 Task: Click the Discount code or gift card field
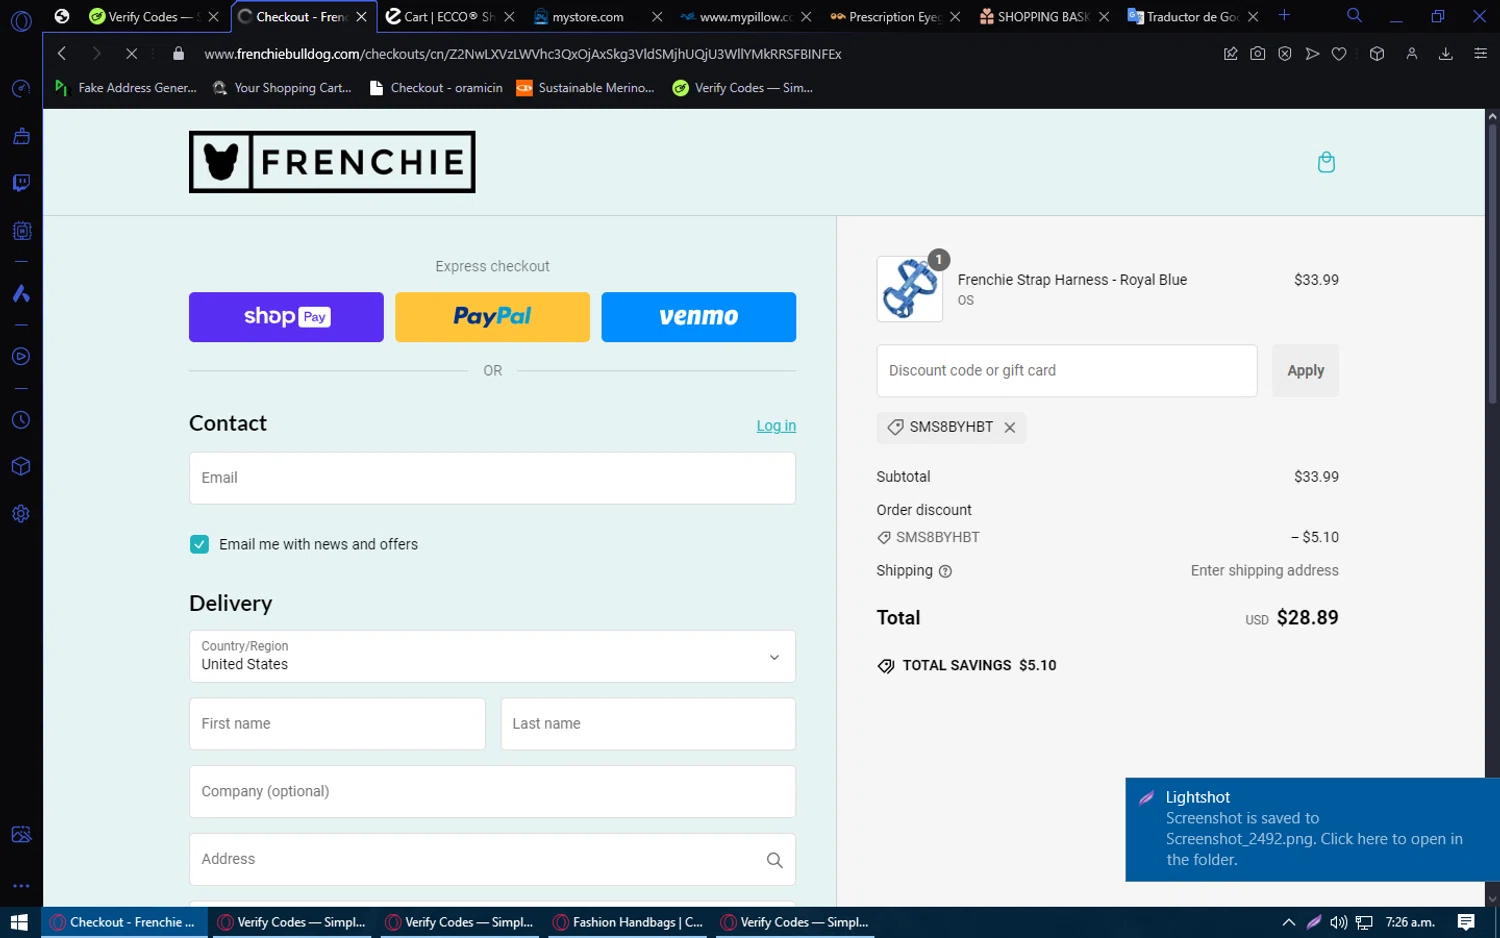[x=1067, y=371]
